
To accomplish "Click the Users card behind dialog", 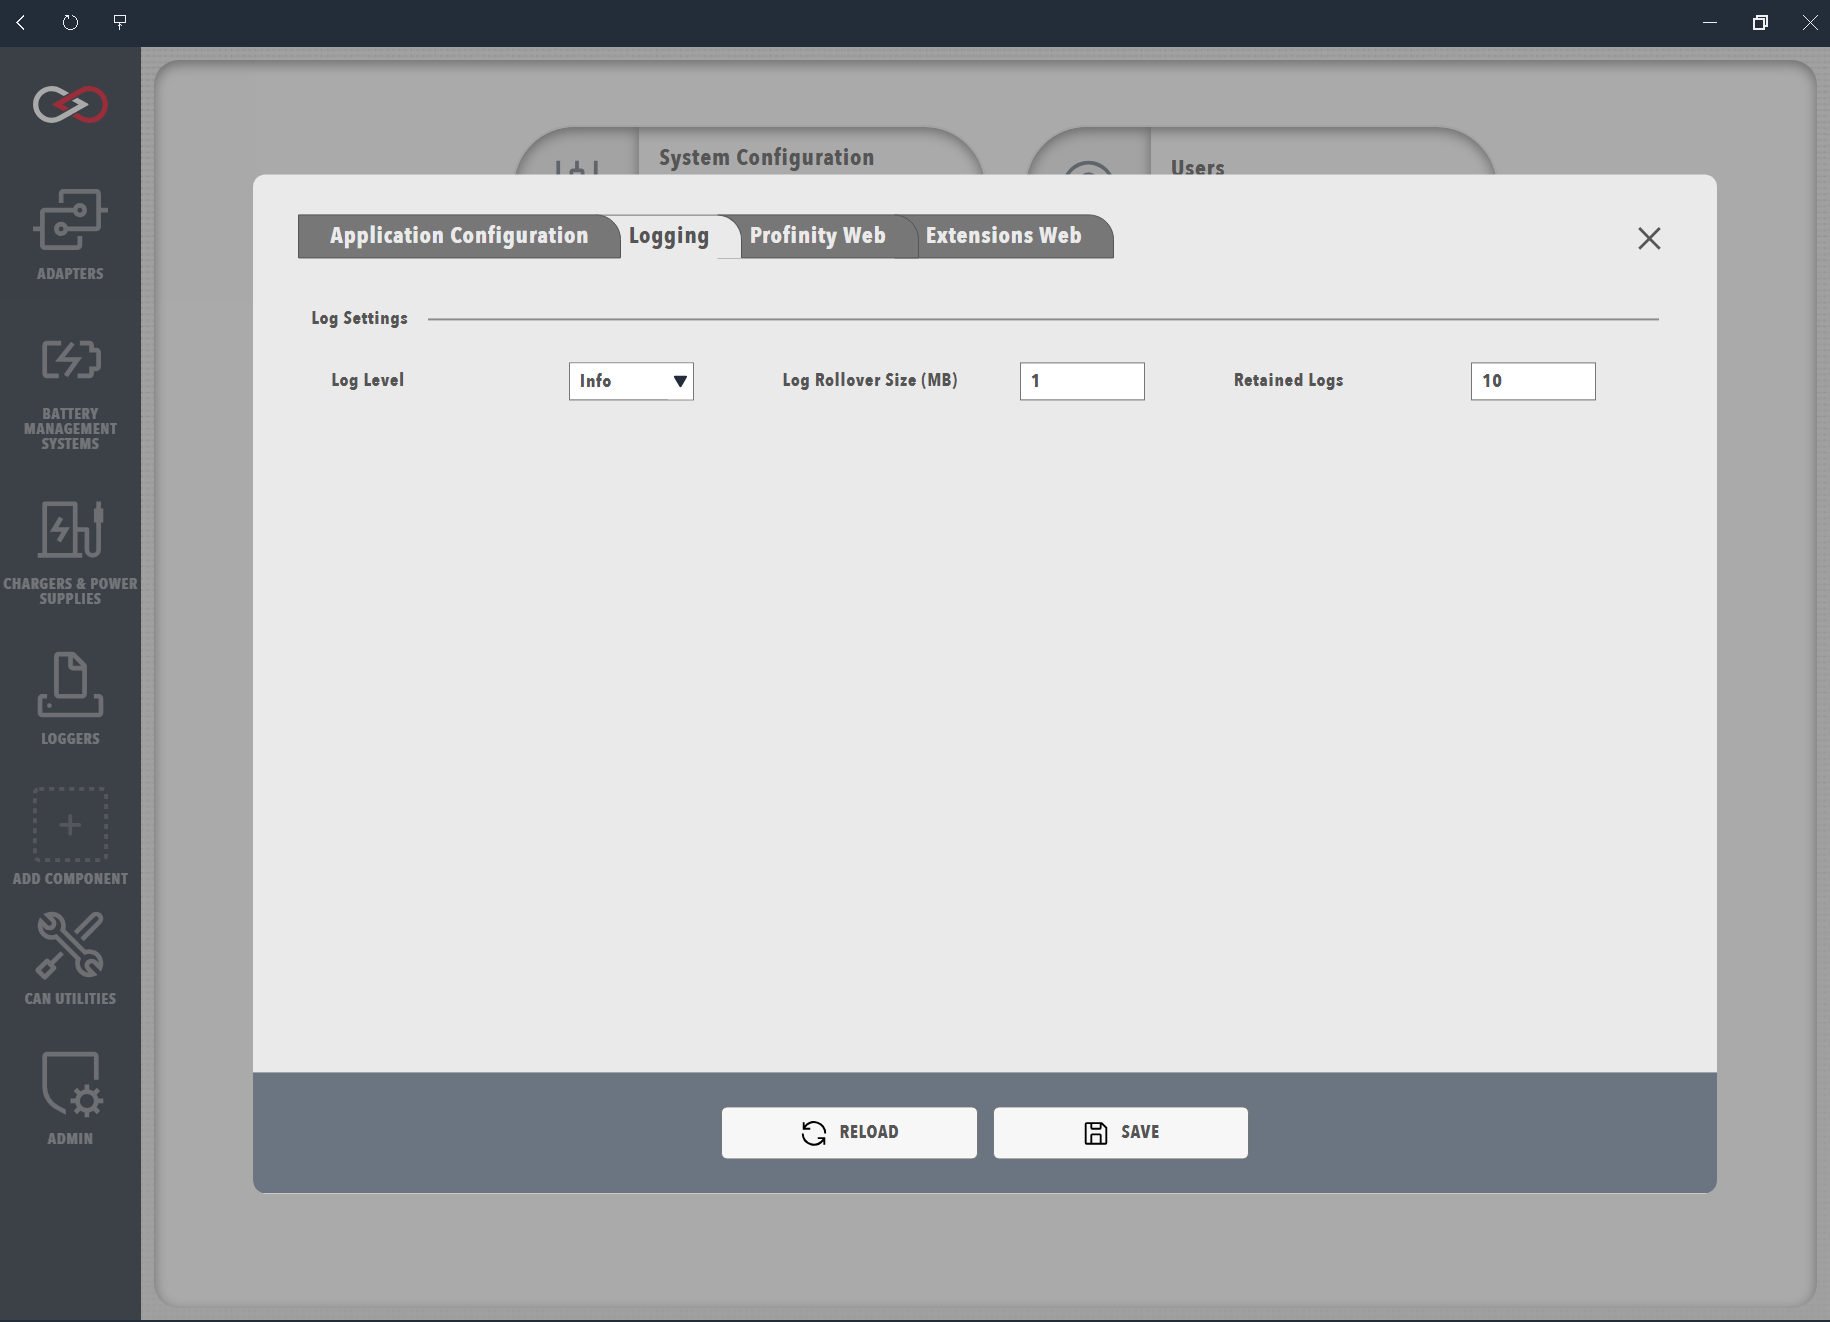I will [1261, 152].
